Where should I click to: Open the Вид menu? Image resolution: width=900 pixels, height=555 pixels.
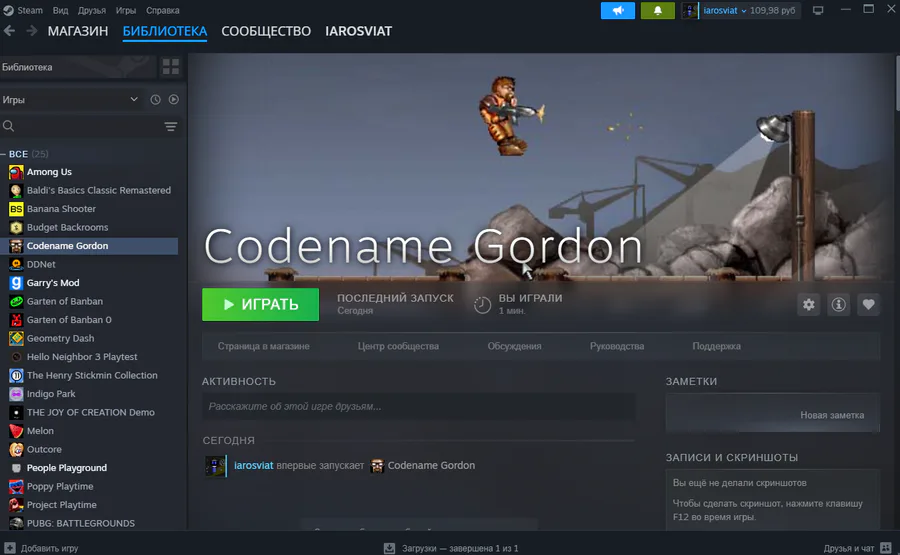click(60, 10)
